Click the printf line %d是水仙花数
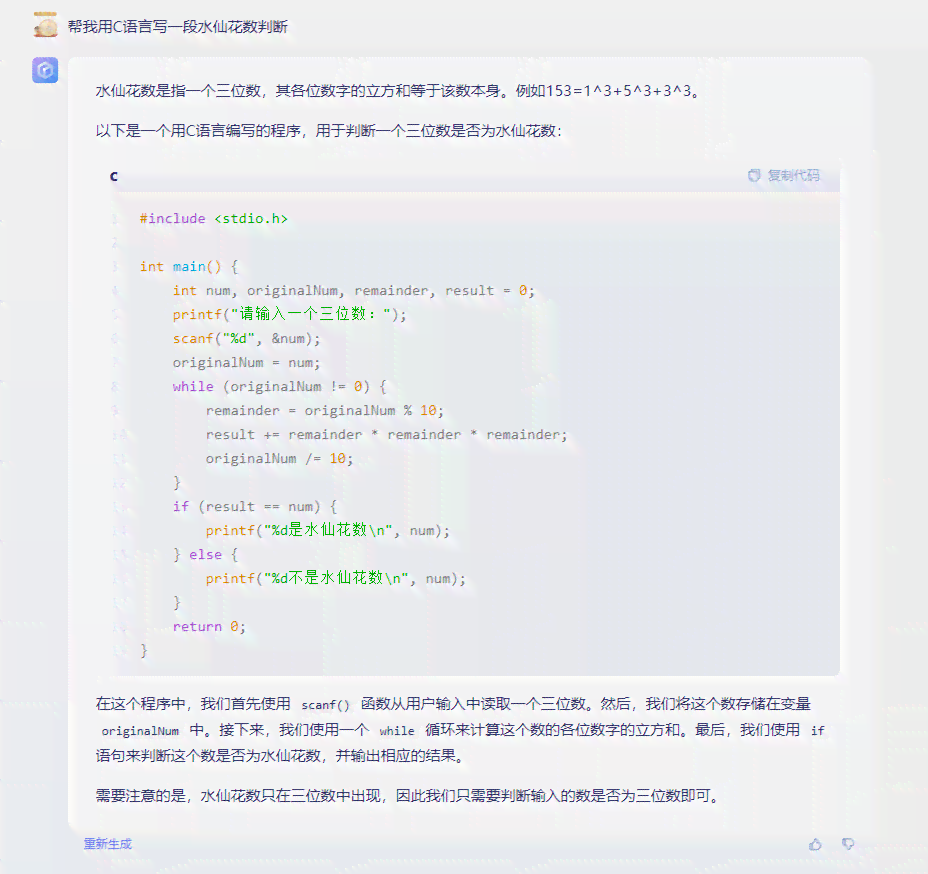This screenshot has width=928, height=874. pyautogui.click(x=328, y=530)
